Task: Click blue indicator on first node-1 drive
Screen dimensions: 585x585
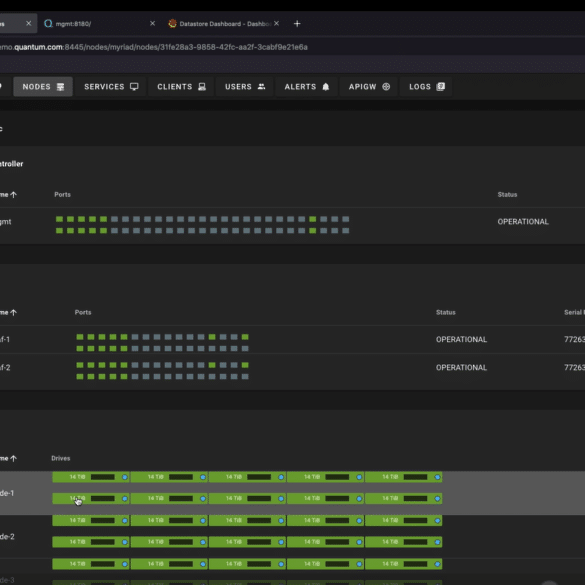Action: tap(125, 477)
